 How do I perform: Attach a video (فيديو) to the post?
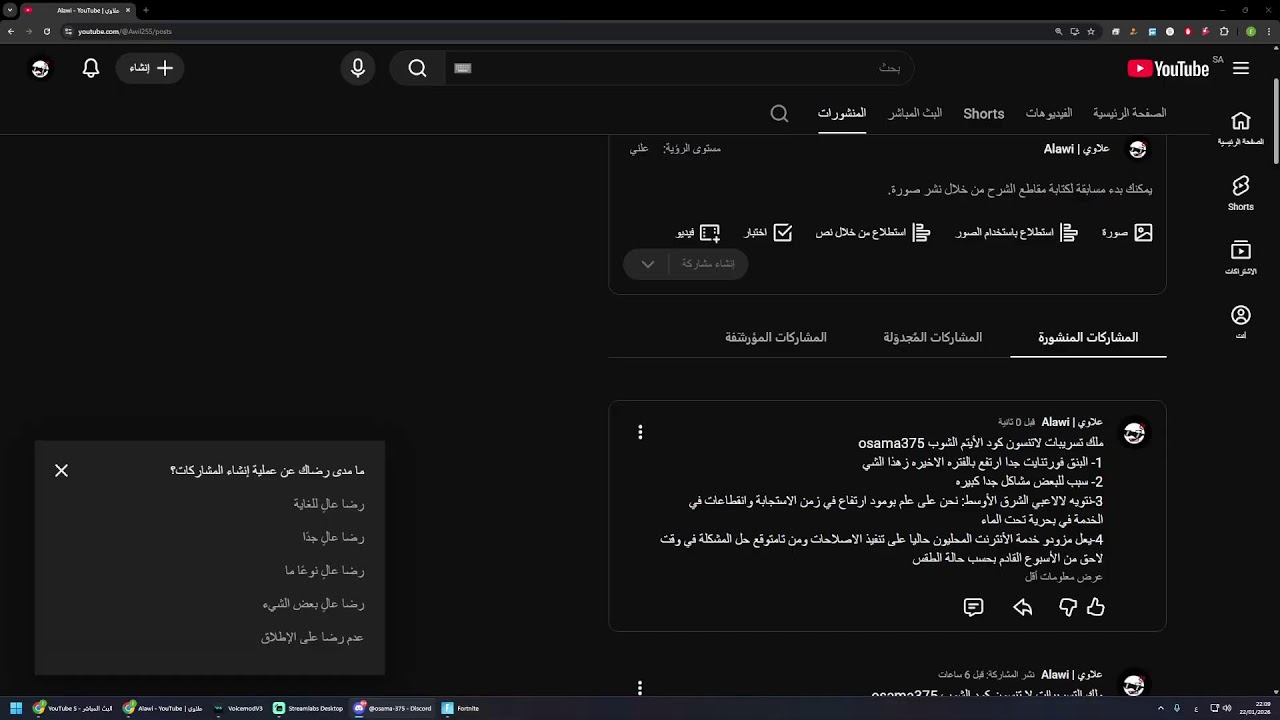tap(698, 232)
